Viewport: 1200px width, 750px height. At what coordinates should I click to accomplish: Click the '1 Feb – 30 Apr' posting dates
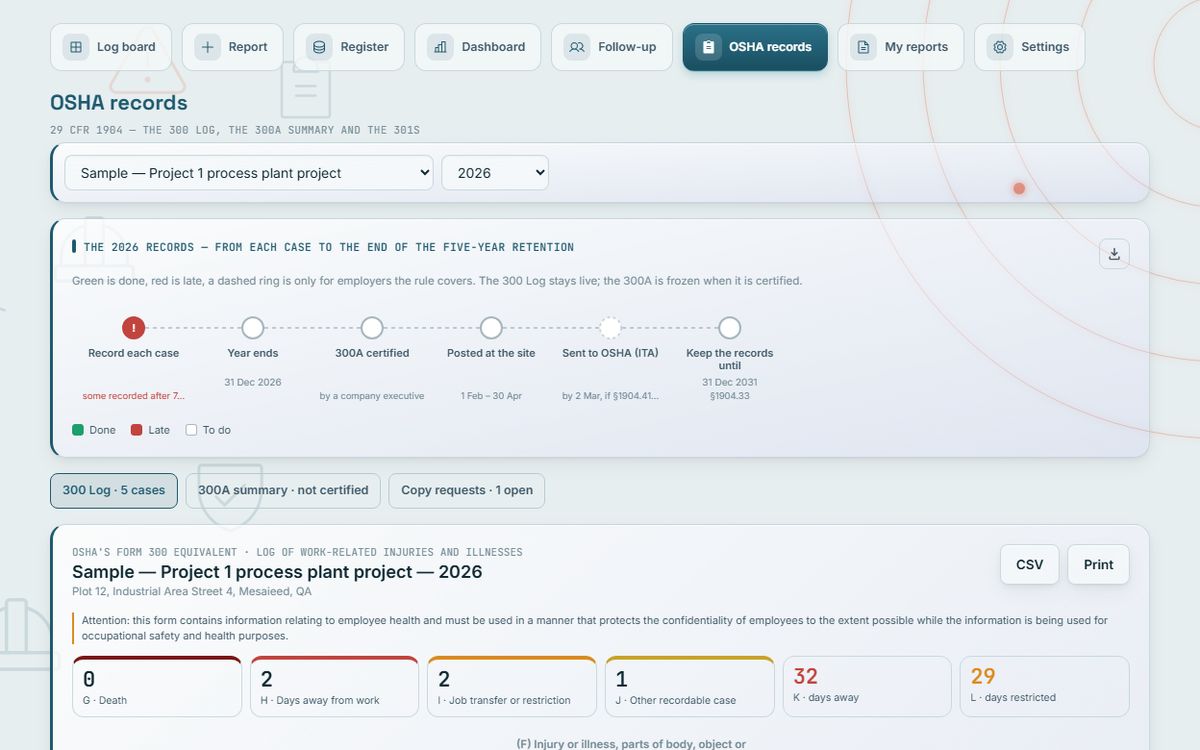coord(491,396)
